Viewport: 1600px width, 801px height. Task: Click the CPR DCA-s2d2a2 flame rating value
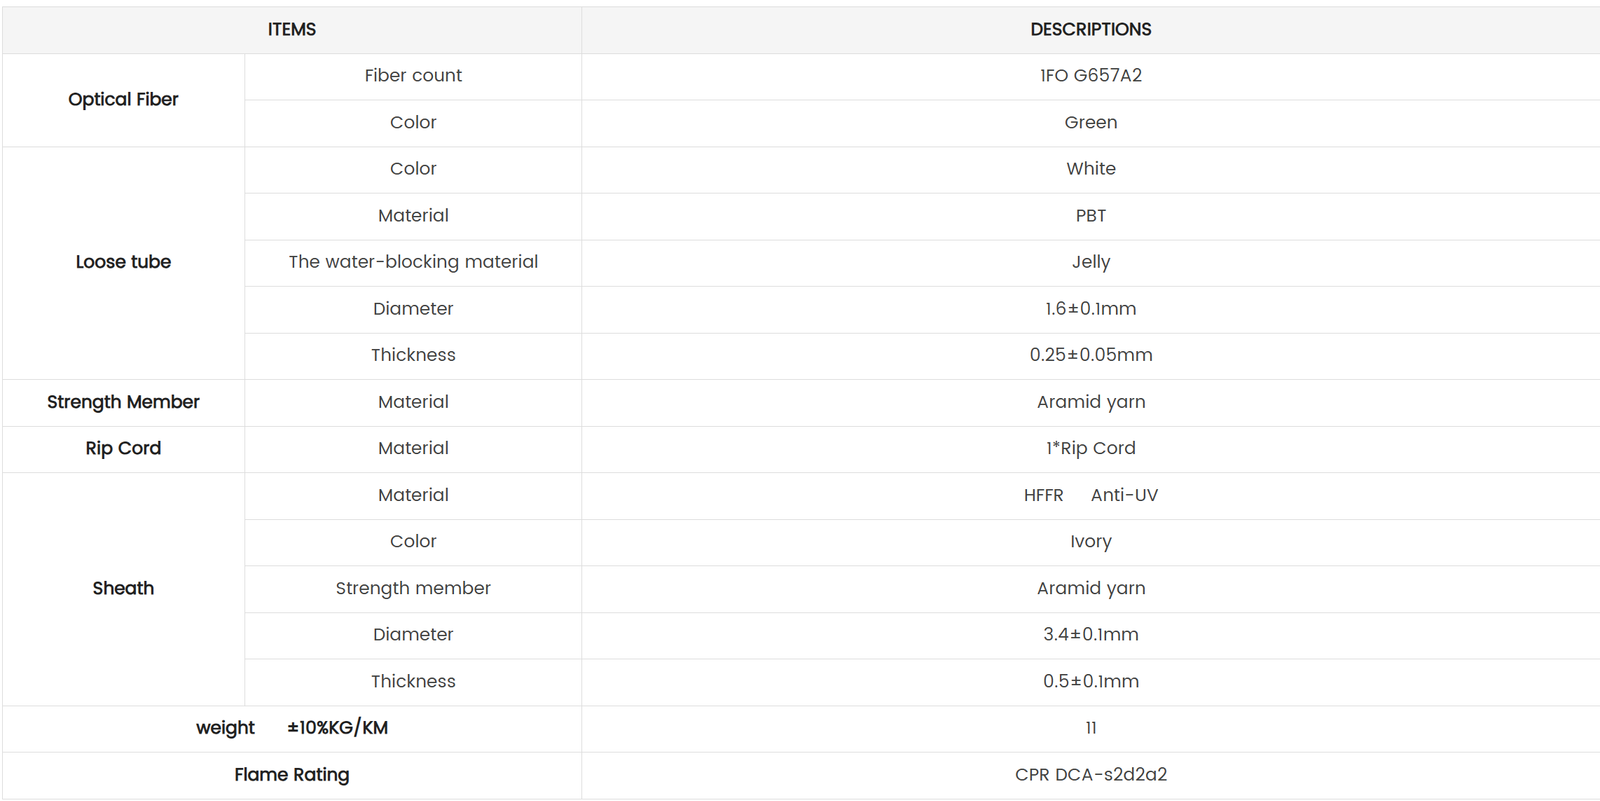tap(1090, 775)
